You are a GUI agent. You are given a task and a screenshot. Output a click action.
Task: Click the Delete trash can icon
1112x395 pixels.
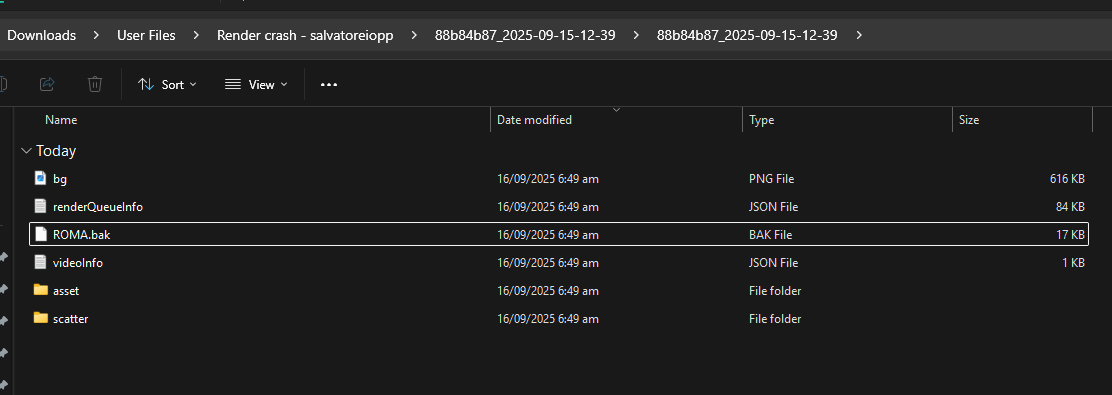(94, 84)
